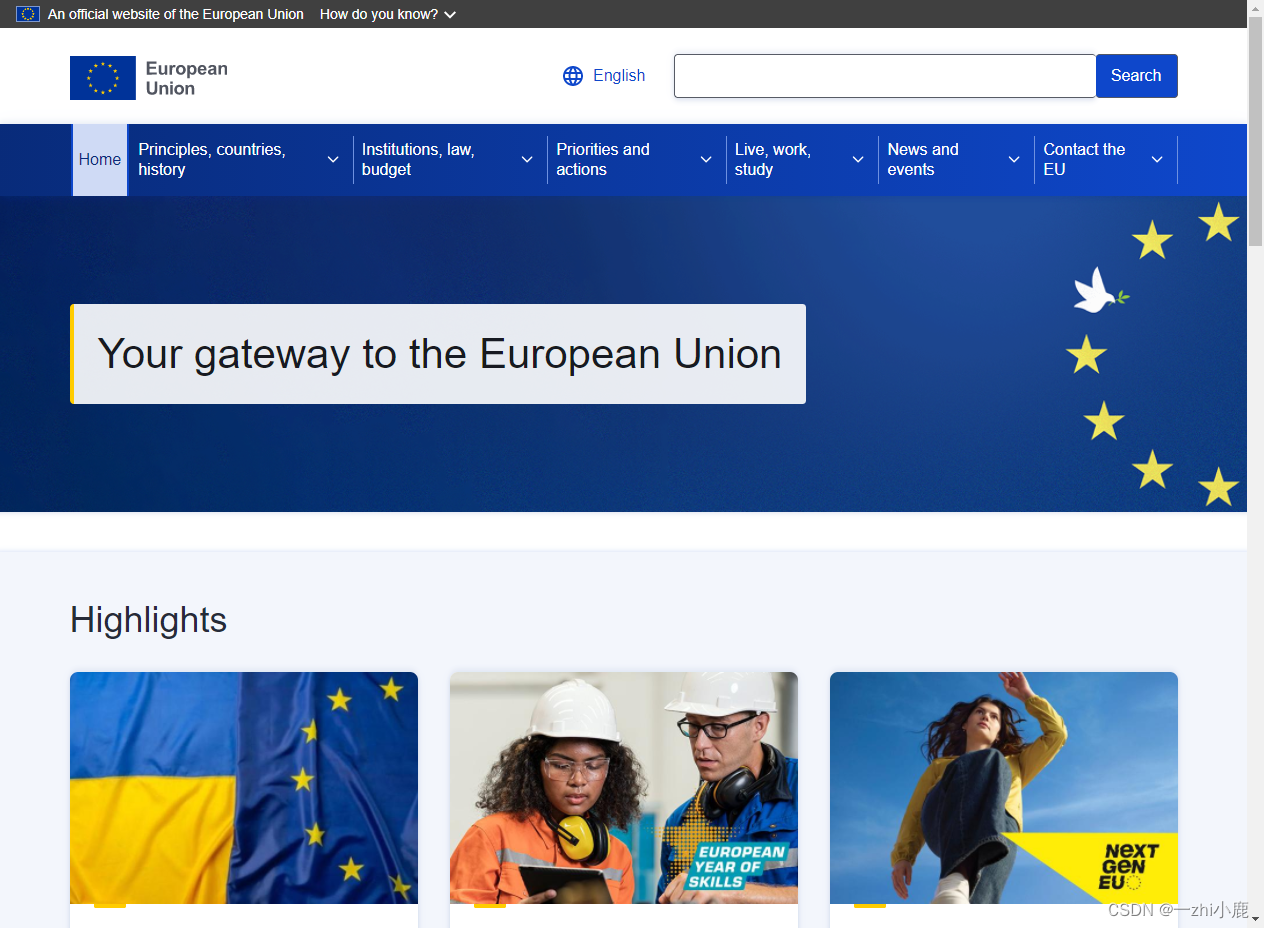
Task: Click the Search button
Action: point(1136,76)
